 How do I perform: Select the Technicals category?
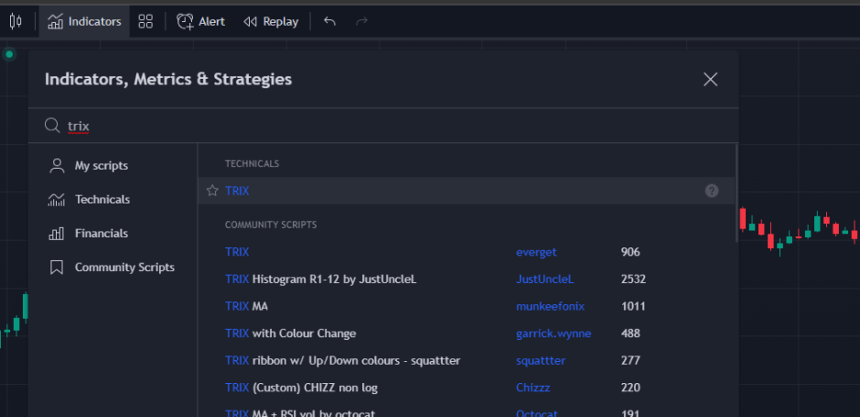pyautogui.click(x=102, y=200)
